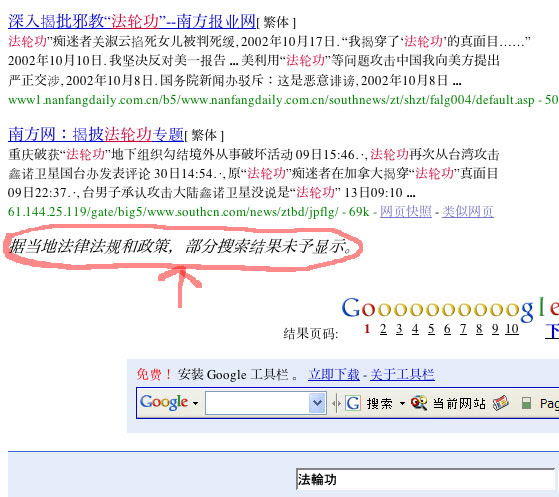Viewport: 559px width, 497px height.
Task: Click 繁体 beside the 南方报业网 result
Action: point(276,23)
